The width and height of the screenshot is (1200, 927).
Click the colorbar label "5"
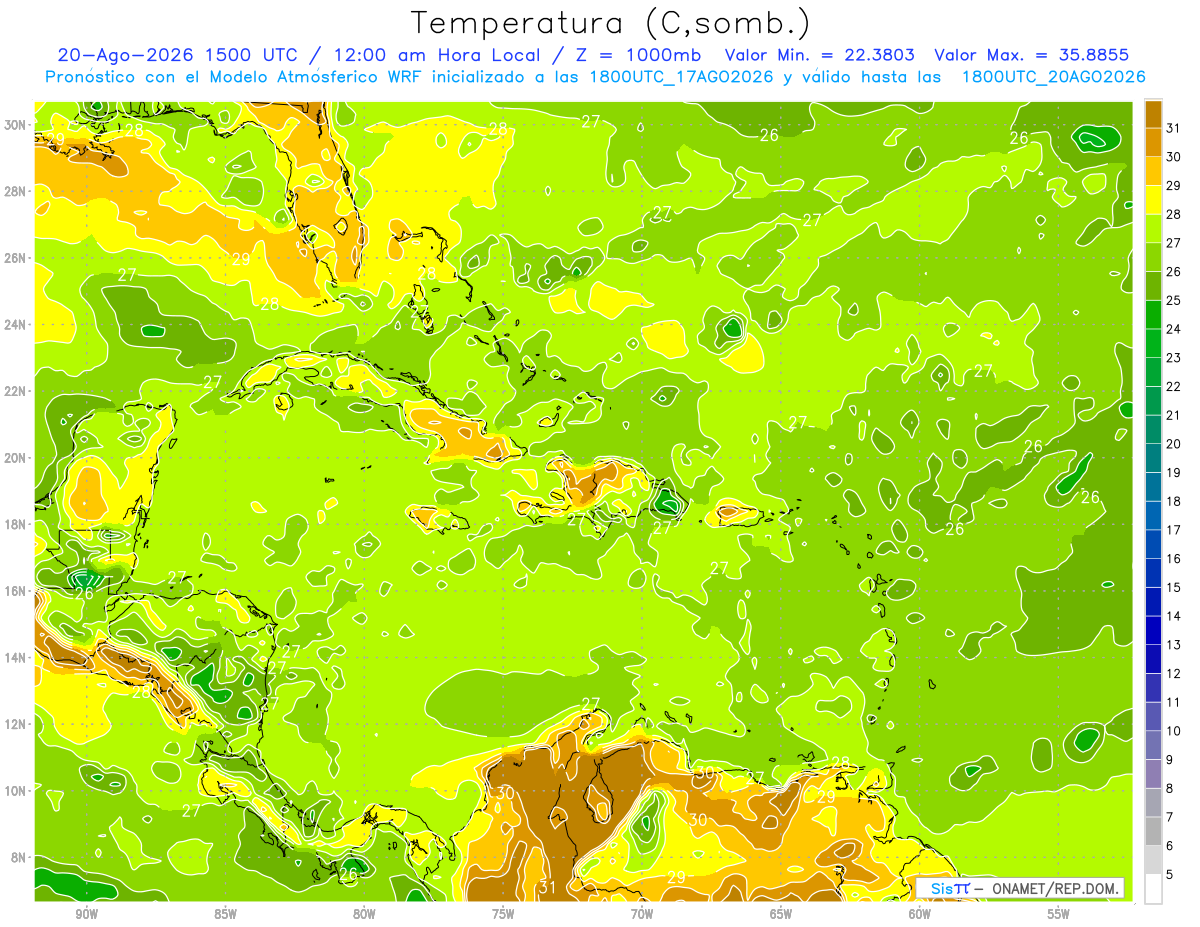point(1170,875)
